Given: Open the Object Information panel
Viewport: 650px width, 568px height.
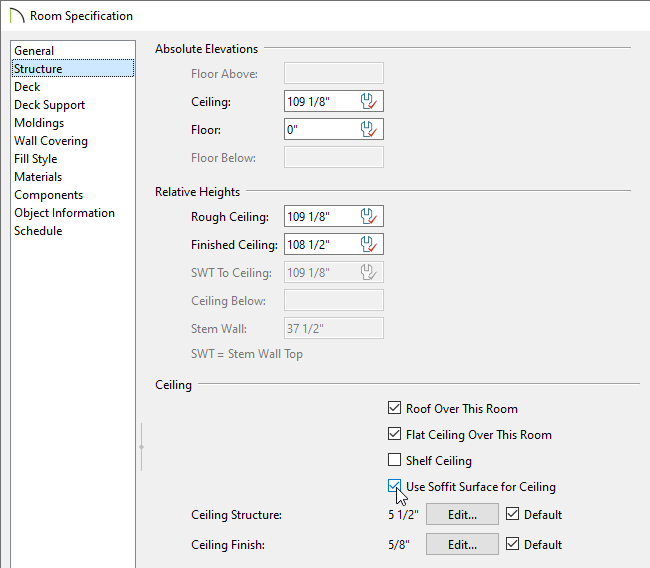Looking at the screenshot, I should (x=73, y=213).
